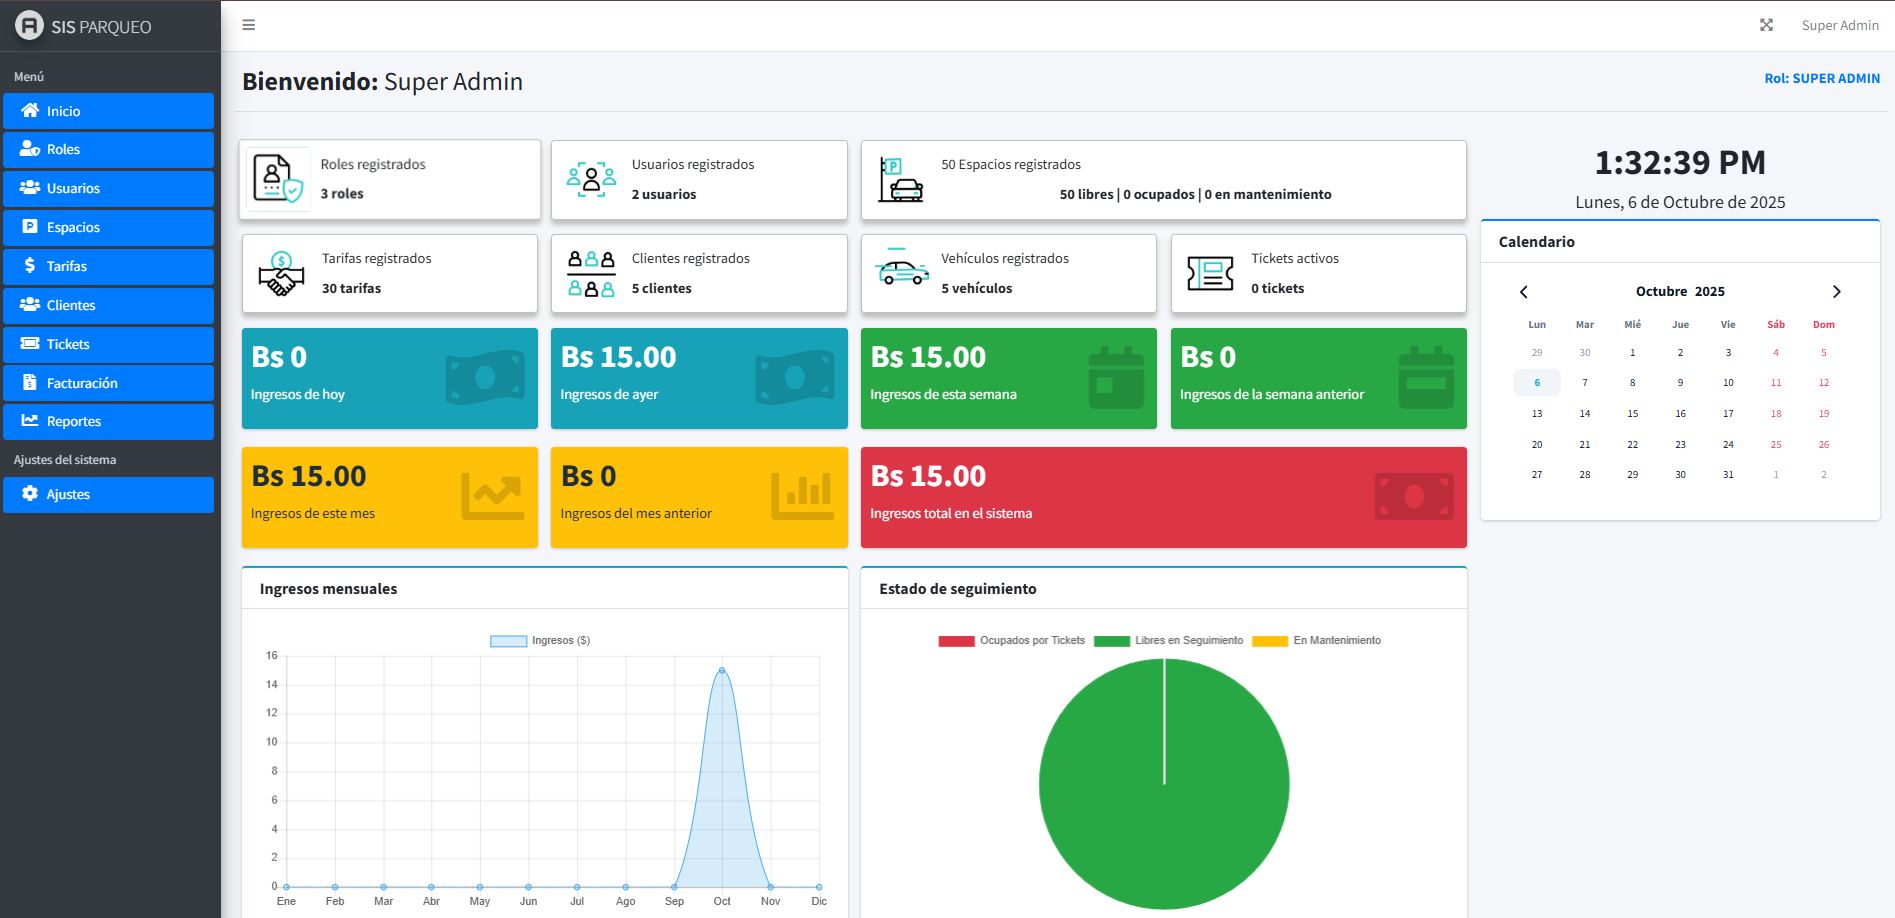The width and height of the screenshot is (1895, 918).
Task: Toggle Ingresos ($) chart legend box
Action: [x=508, y=641]
